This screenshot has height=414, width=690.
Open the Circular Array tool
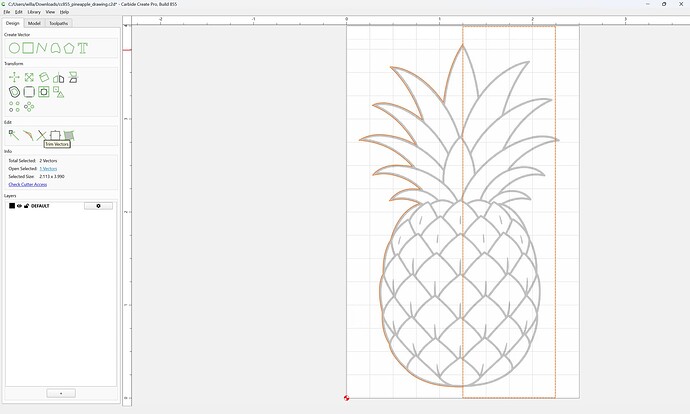coord(29,106)
